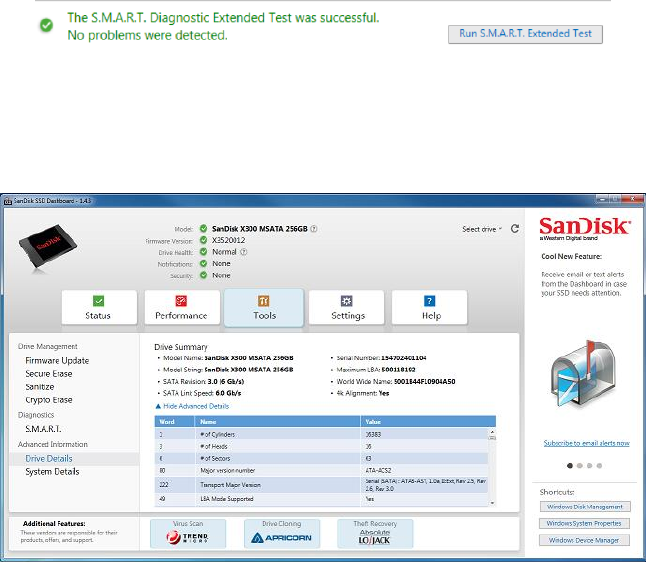Click the # of Sectors row
The height and width of the screenshot is (562, 646).
(321, 458)
